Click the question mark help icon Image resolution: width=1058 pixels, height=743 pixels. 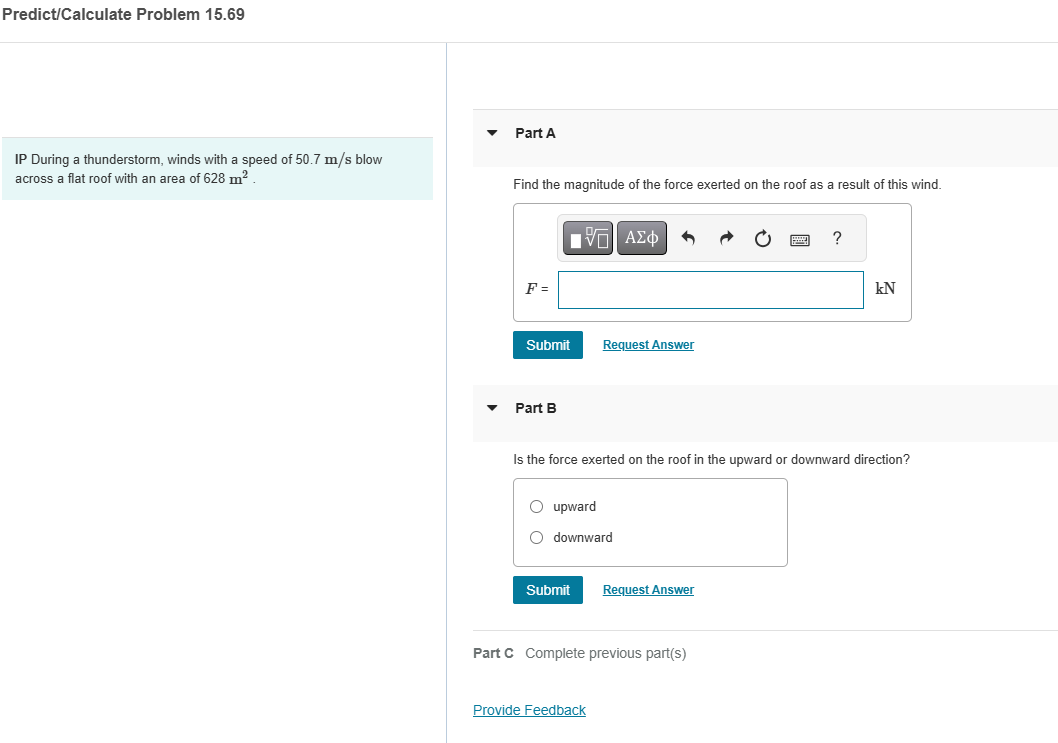click(x=836, y=238)
